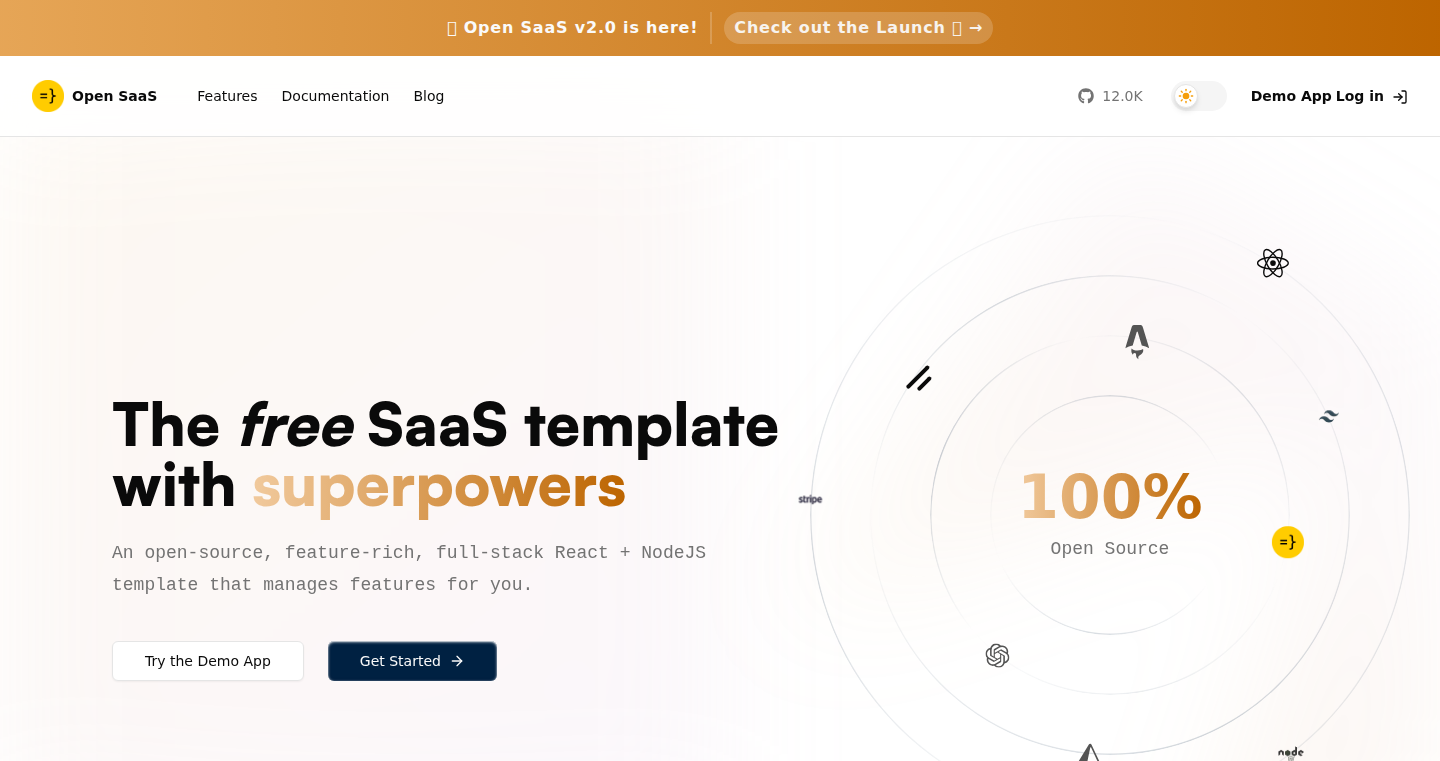1440x761 pixels.
Task: Click the Open SaaS logo icon in navbar
Action: (48, 96)
